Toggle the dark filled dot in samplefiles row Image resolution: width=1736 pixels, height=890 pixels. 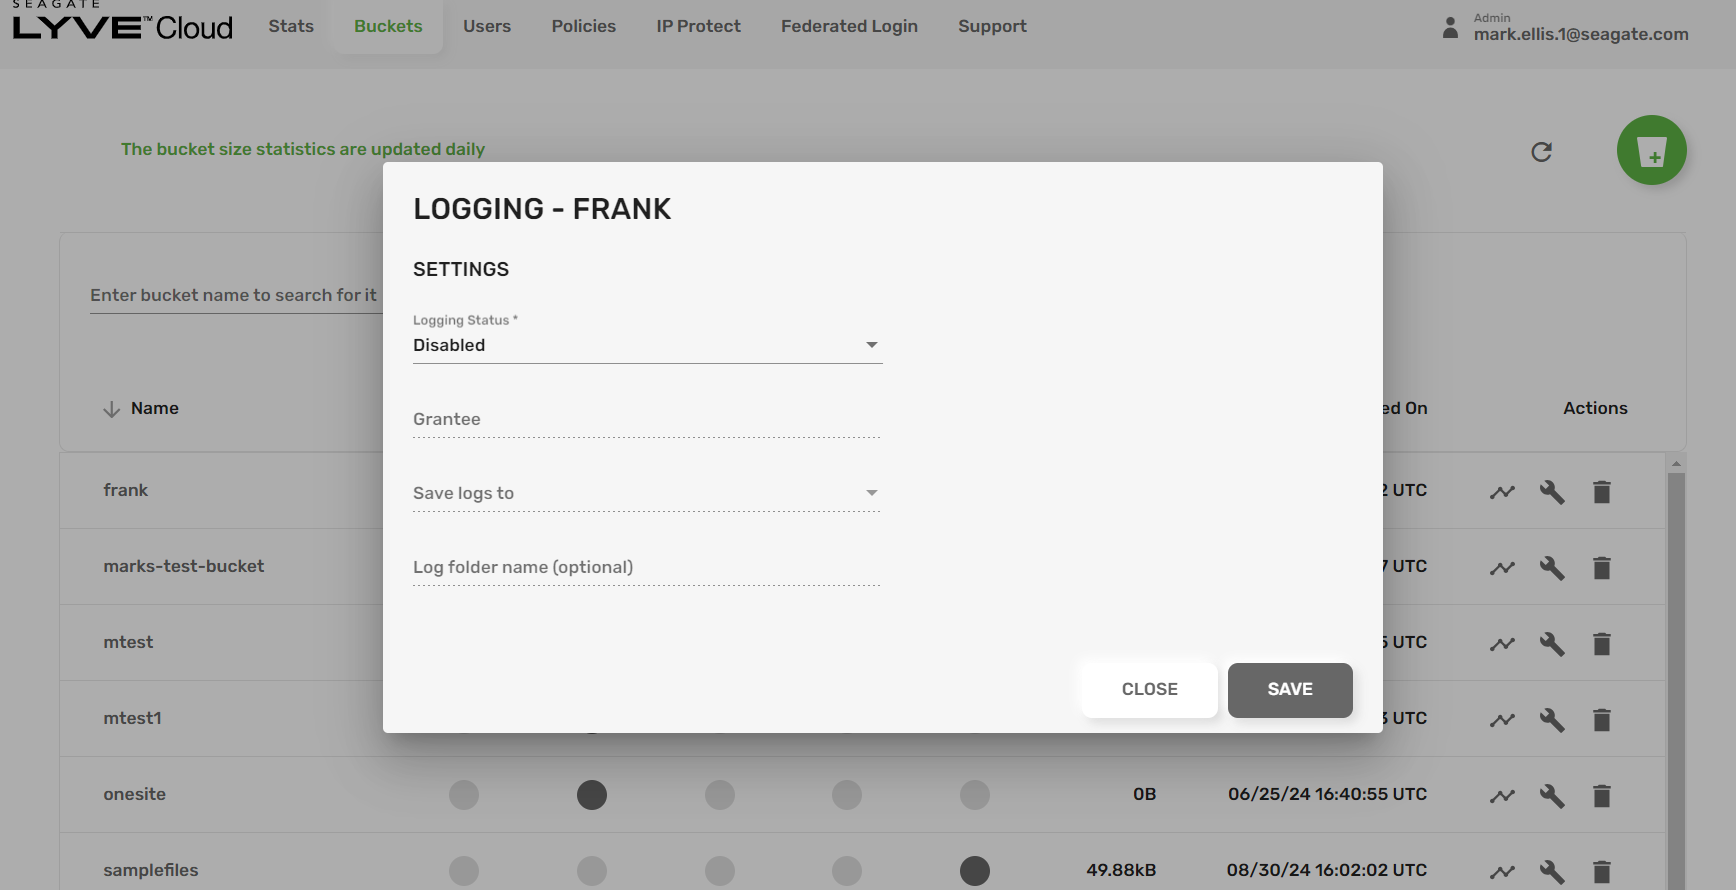click(x=974, y=871)
